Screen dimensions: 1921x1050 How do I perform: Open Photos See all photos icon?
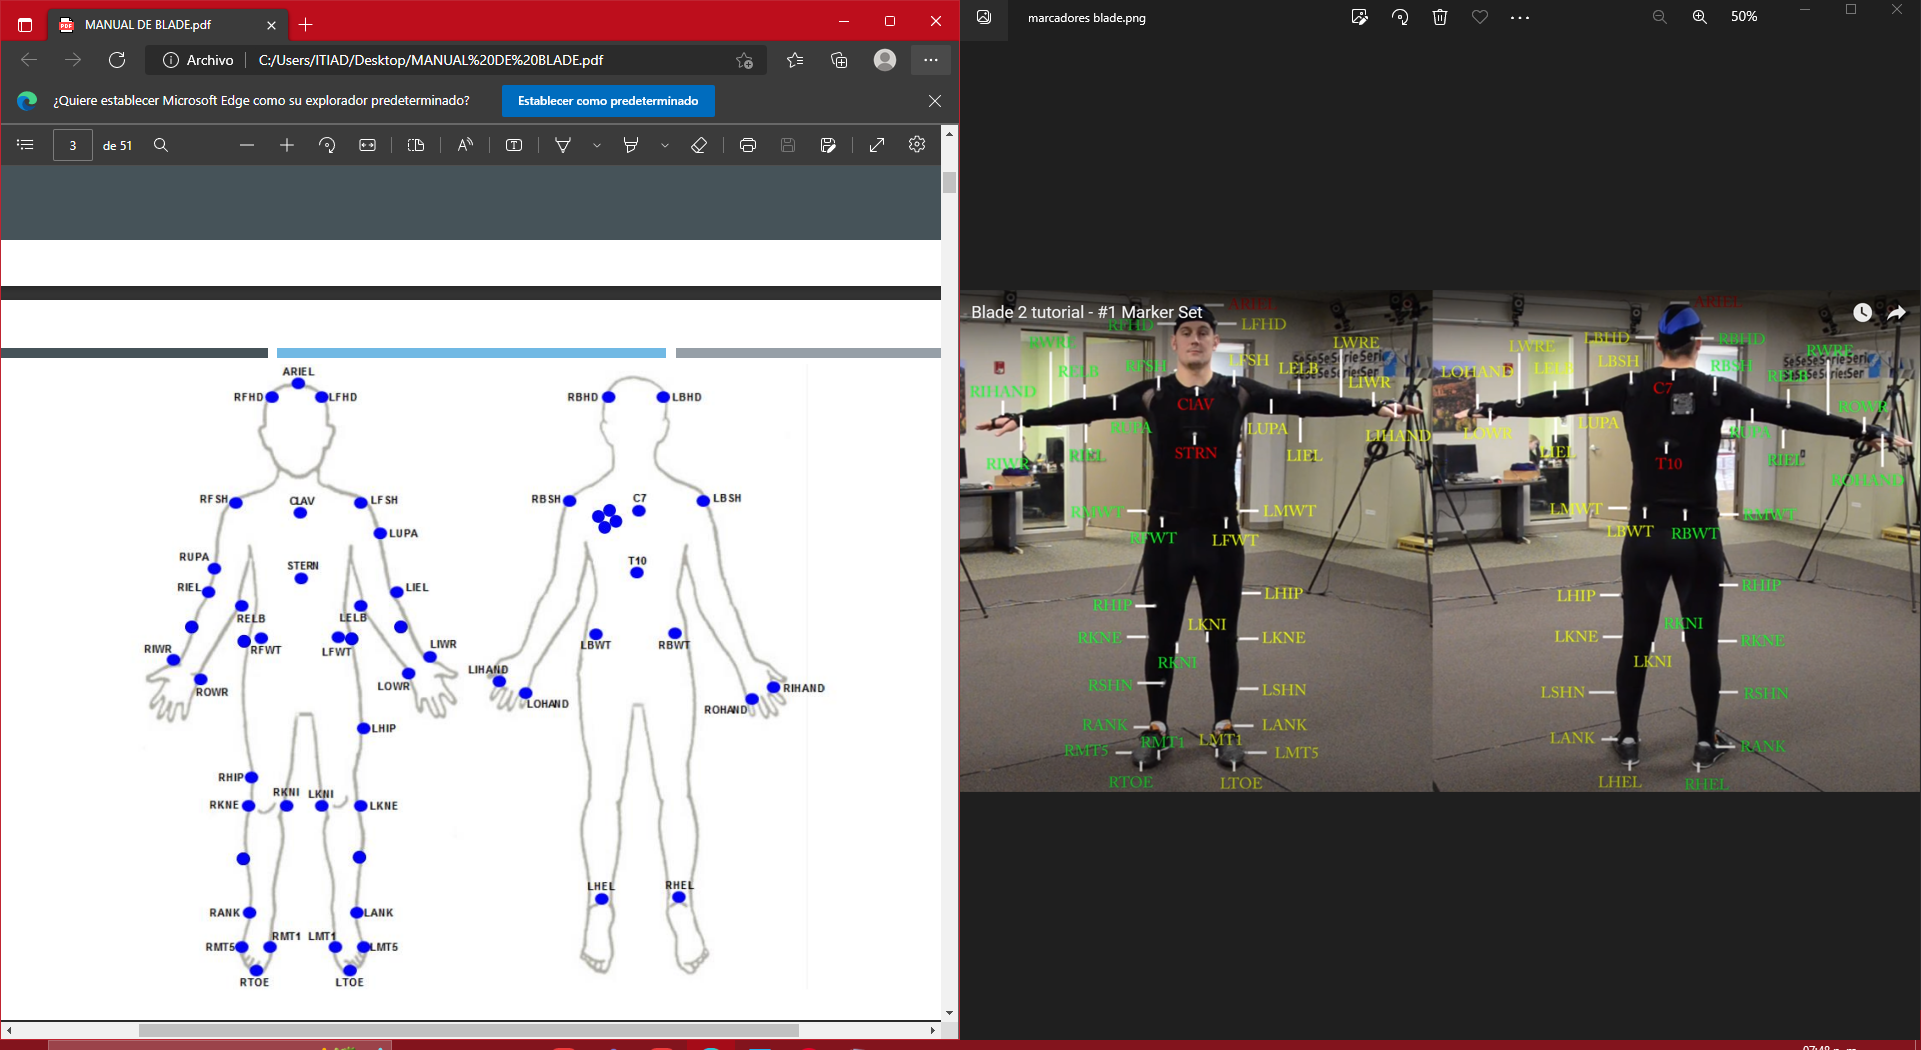tap(984, 17)
